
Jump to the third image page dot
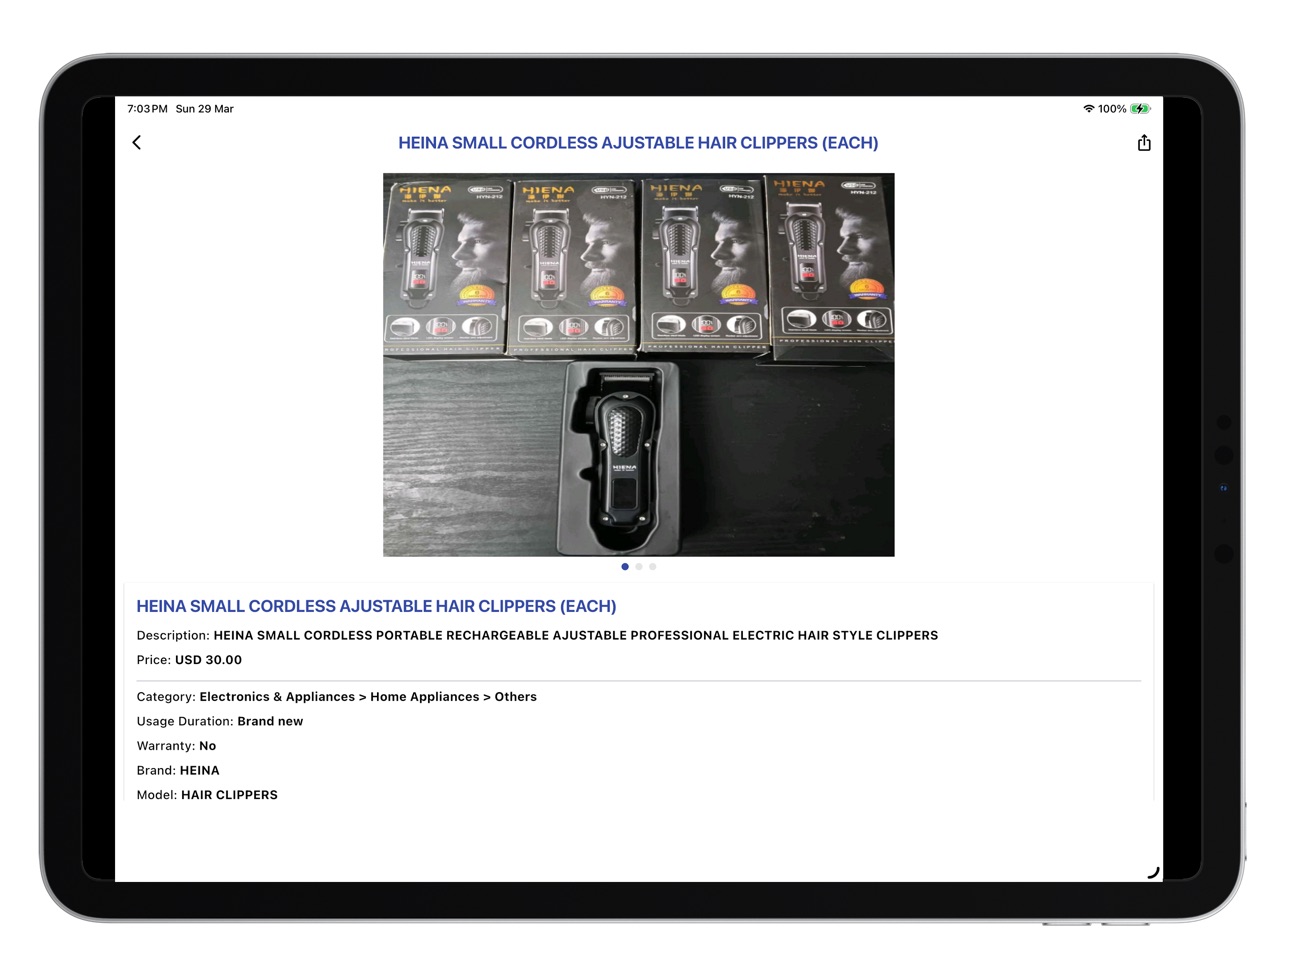click(x=653, y=567)
